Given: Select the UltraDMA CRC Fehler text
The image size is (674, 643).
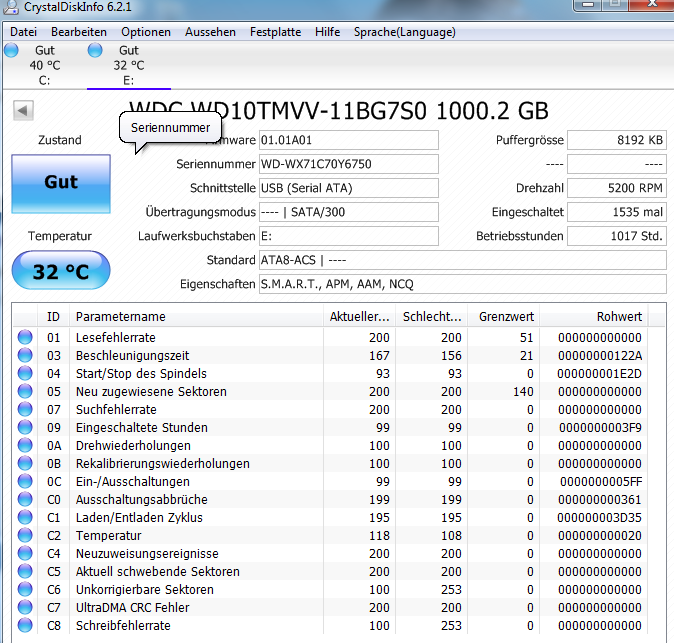Looking at the screenshot, I should click(132, 608).
